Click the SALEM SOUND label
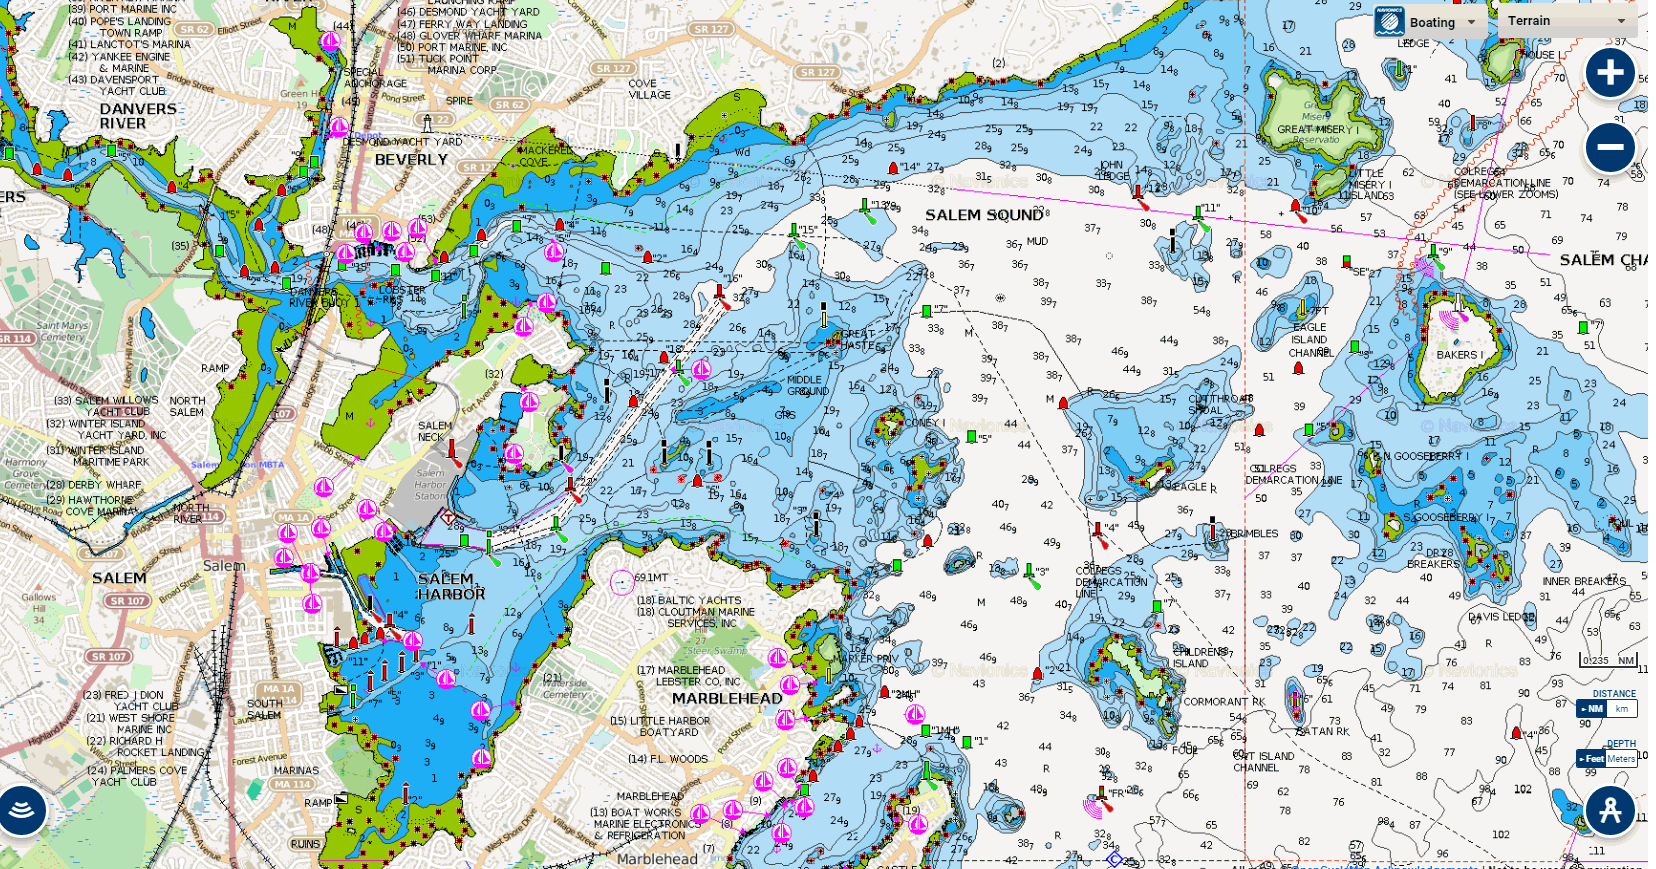The width and height of the screenshot is (1656, 869). click(x=983, y=215)
